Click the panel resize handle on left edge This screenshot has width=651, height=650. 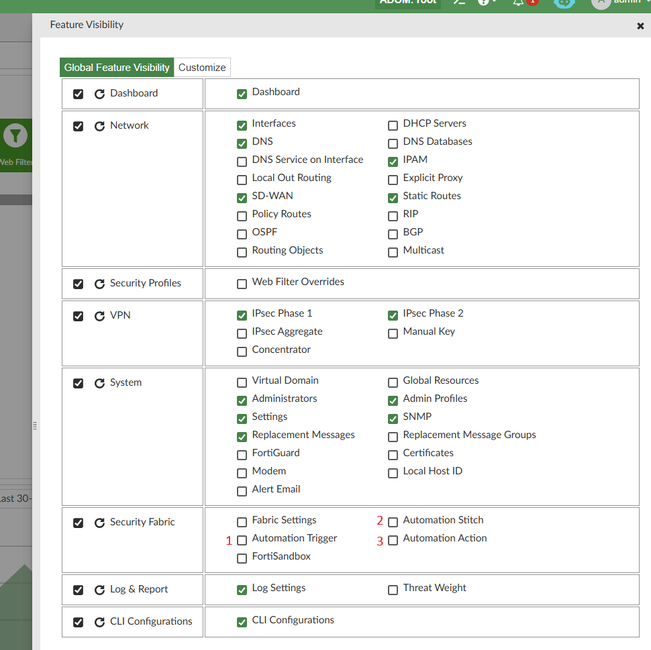click(35, 426)
